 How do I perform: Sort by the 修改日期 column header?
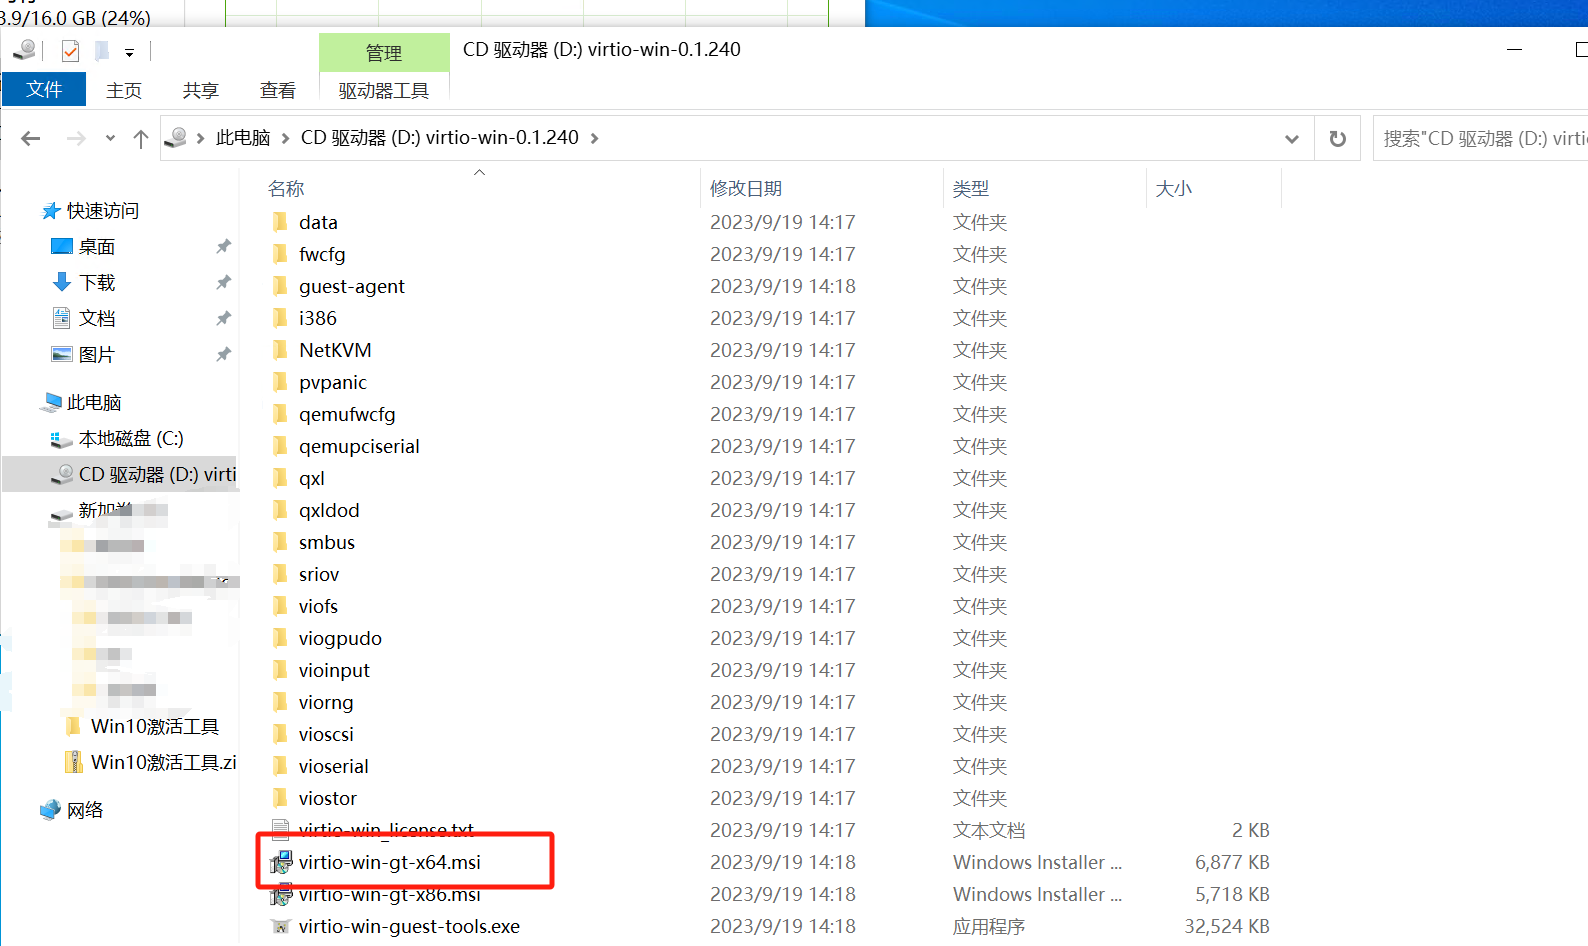coord(746,189)
